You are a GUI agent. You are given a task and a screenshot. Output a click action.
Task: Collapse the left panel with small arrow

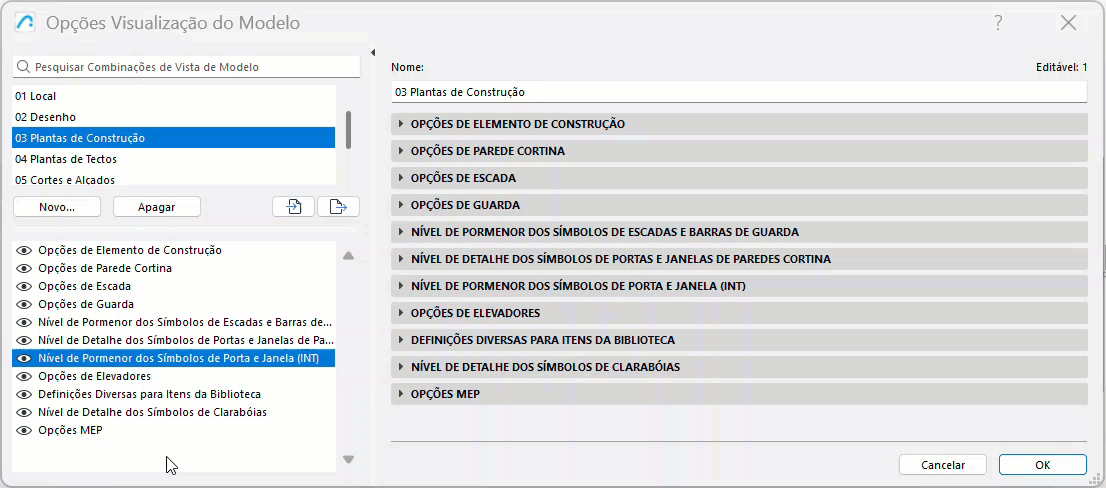coord(372,53)
